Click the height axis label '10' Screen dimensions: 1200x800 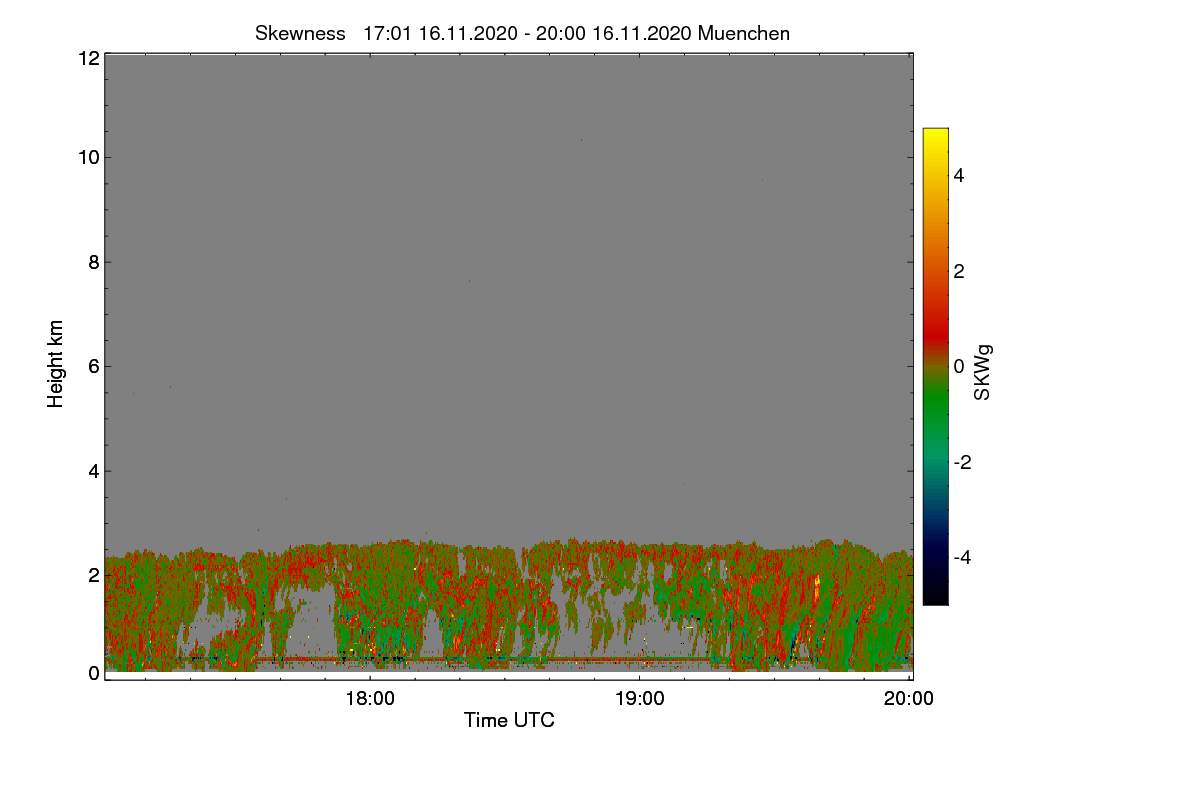click(88, 157)
